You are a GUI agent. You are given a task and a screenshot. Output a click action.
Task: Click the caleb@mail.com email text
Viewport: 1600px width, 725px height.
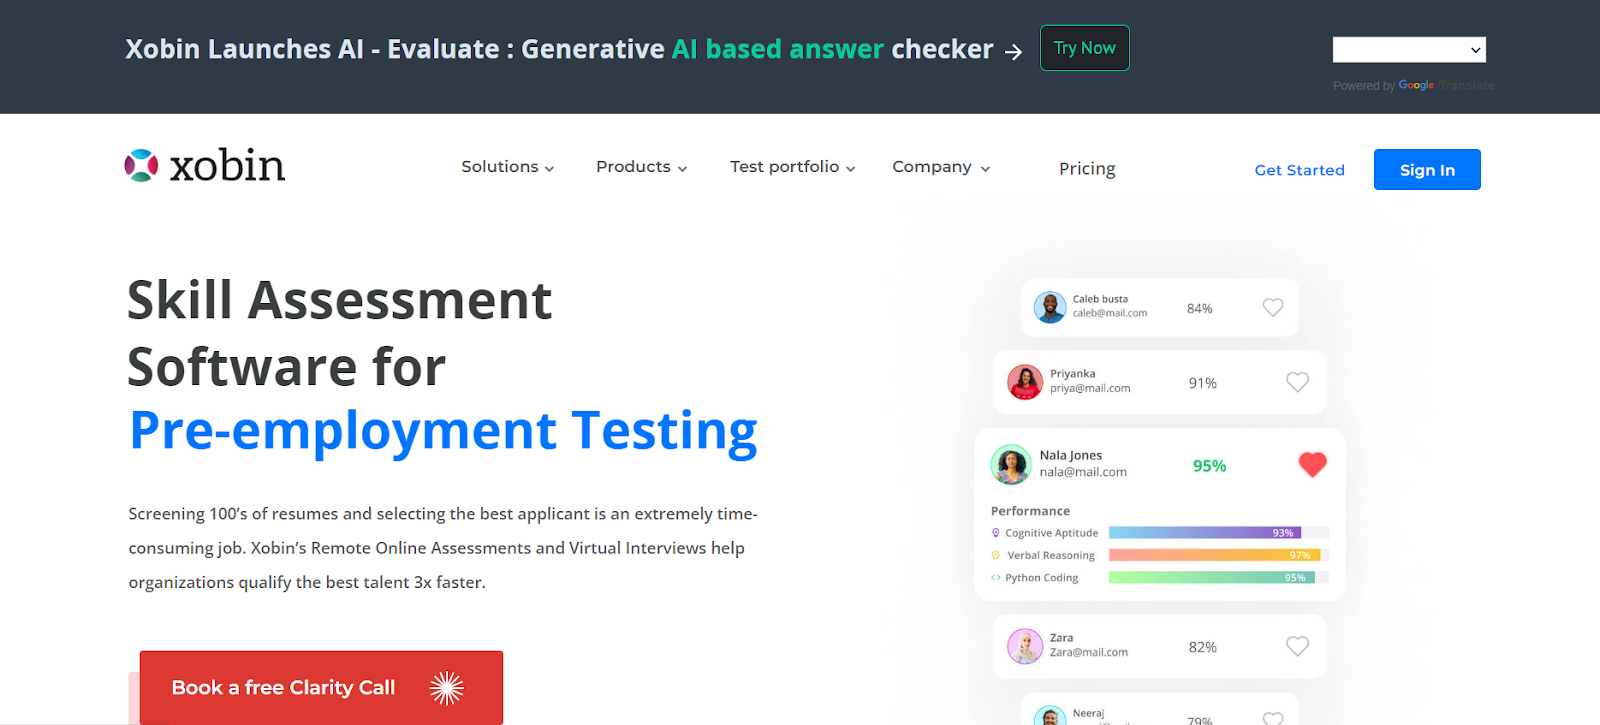coord(1110,313)
